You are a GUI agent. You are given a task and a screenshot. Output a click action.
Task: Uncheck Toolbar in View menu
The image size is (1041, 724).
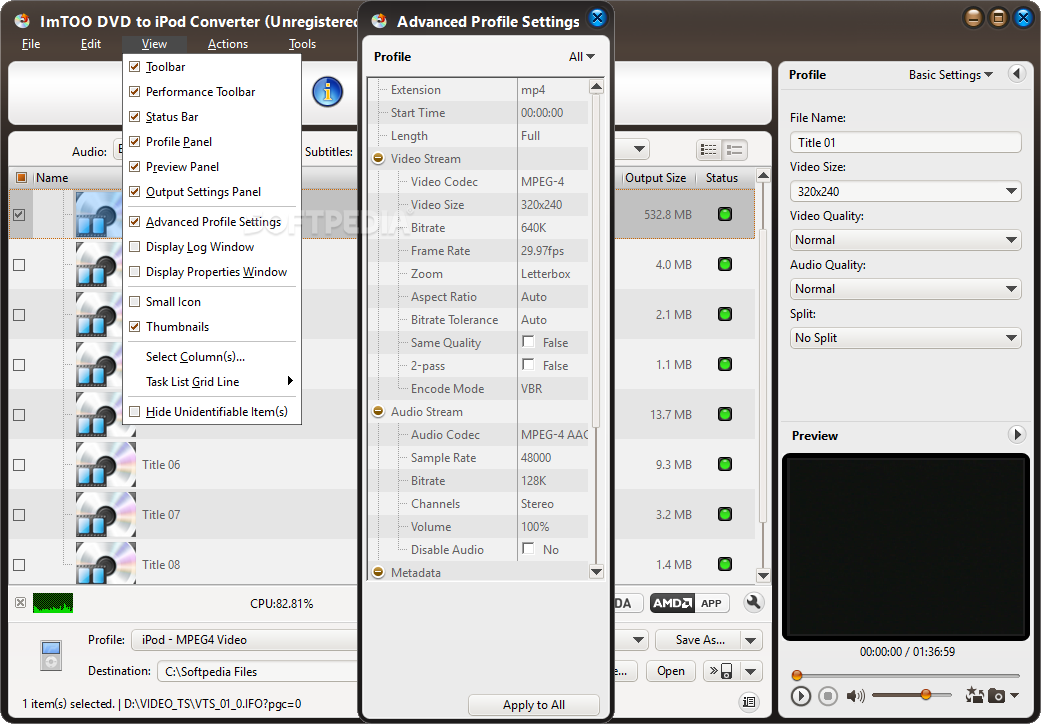click(x=134, y=66)
